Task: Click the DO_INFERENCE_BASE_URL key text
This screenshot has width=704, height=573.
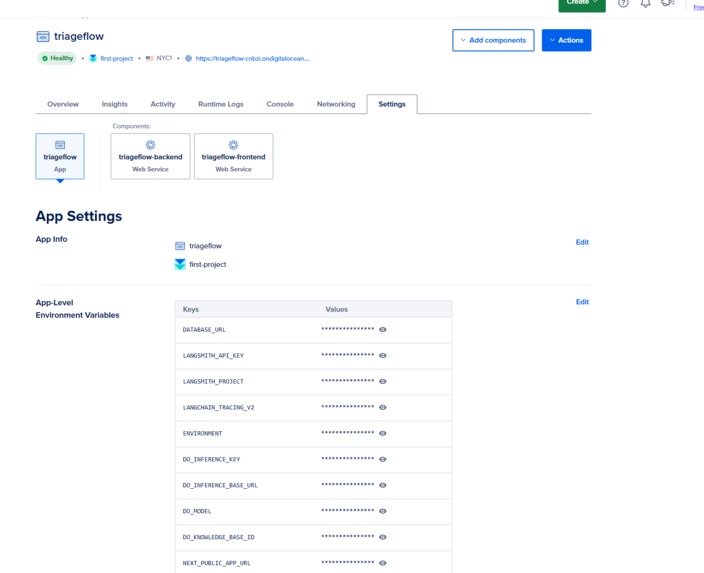Action: pyautogui.click(x=220, y=485)
